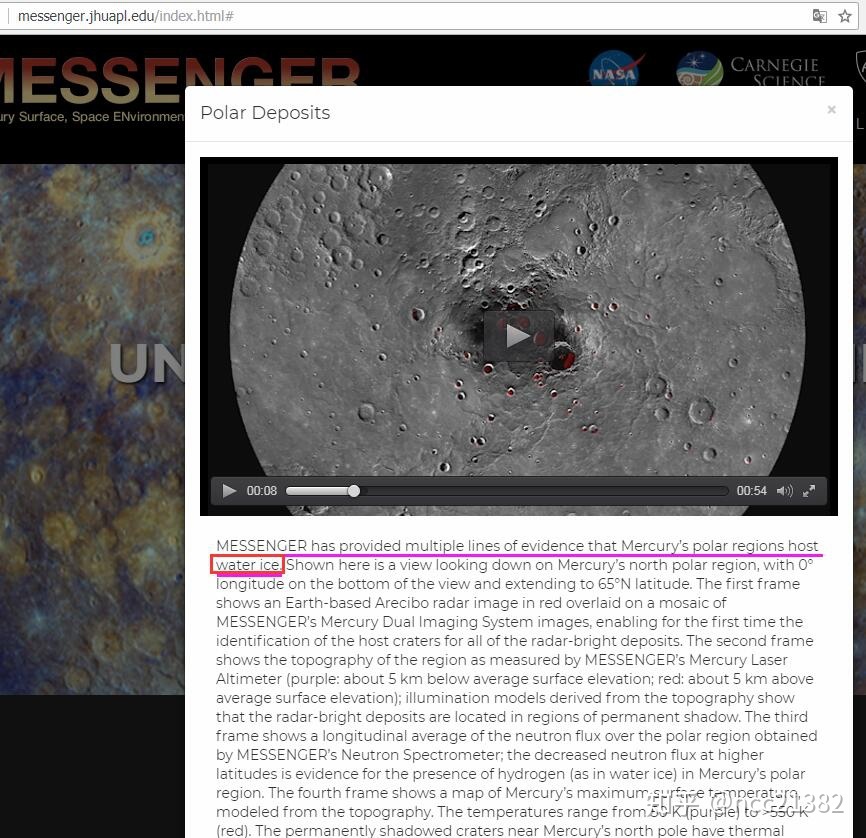
Task: Click the 'water ice.' text in description
Action: coord(248,565)
